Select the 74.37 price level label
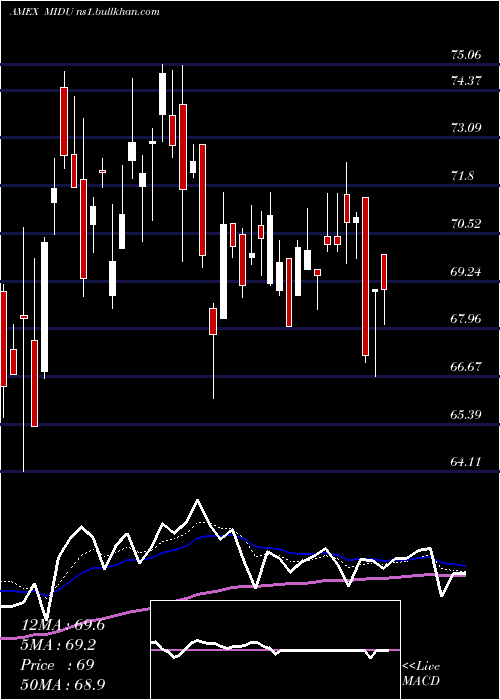 [466, 81]
